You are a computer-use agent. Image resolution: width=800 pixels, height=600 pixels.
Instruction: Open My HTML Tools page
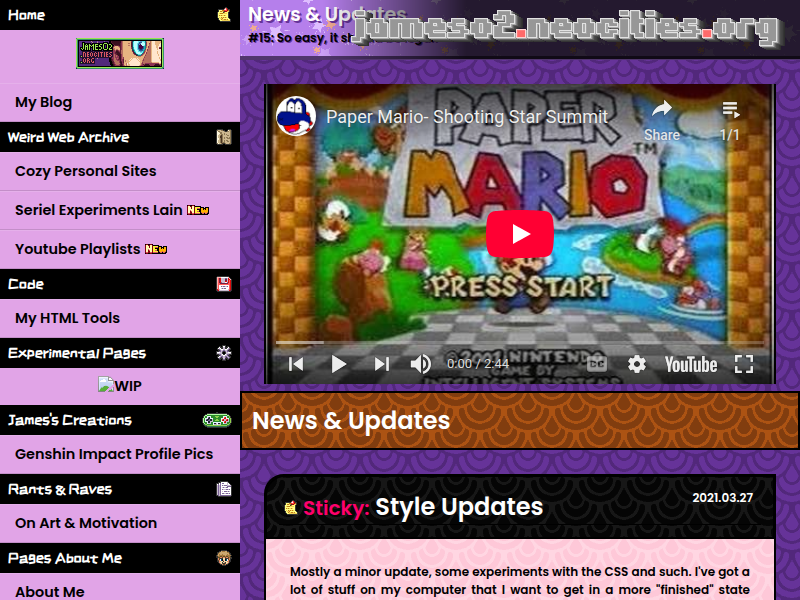[67, 318]
